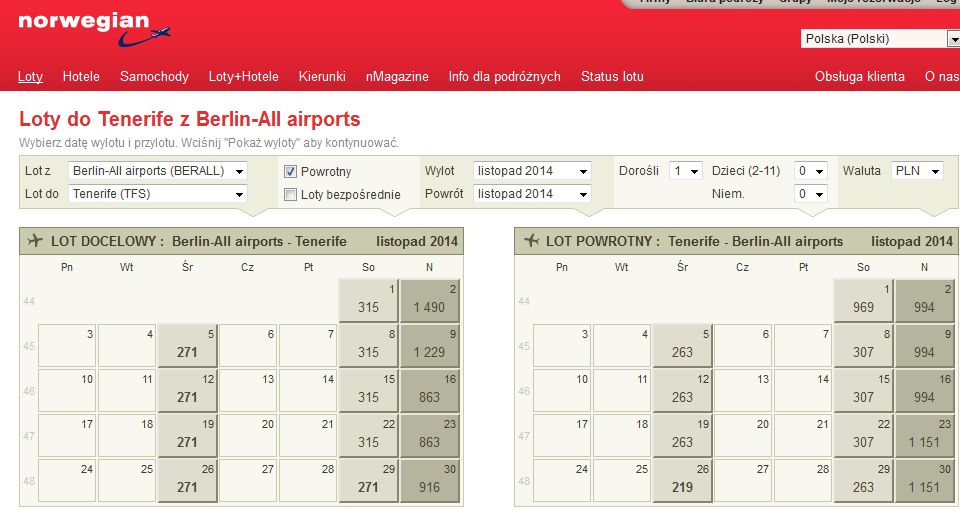
Task: Select return November 26 fare 219
Action: pos(682,481)
